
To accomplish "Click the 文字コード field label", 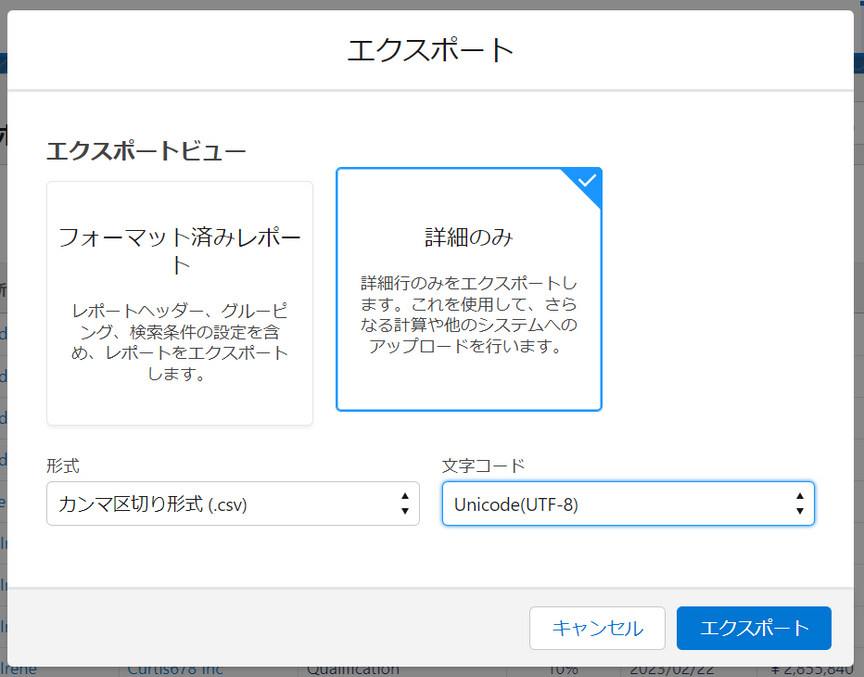I will [x=483, y=465].
